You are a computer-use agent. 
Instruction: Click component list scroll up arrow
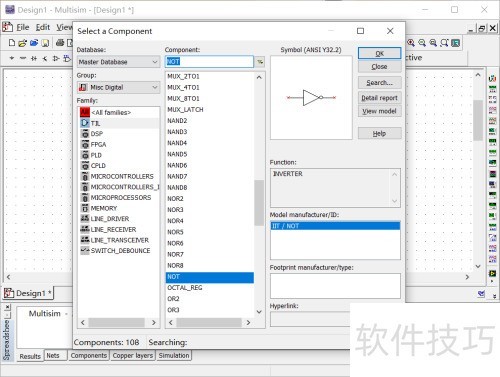coord(259,77)
